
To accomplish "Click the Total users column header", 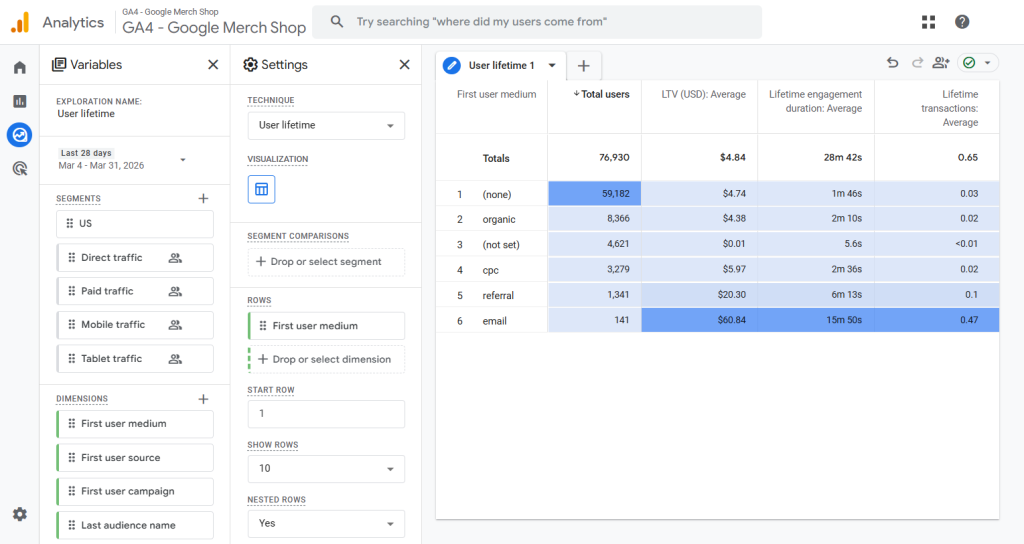I will pyautogui.click(x=602, y=94).
